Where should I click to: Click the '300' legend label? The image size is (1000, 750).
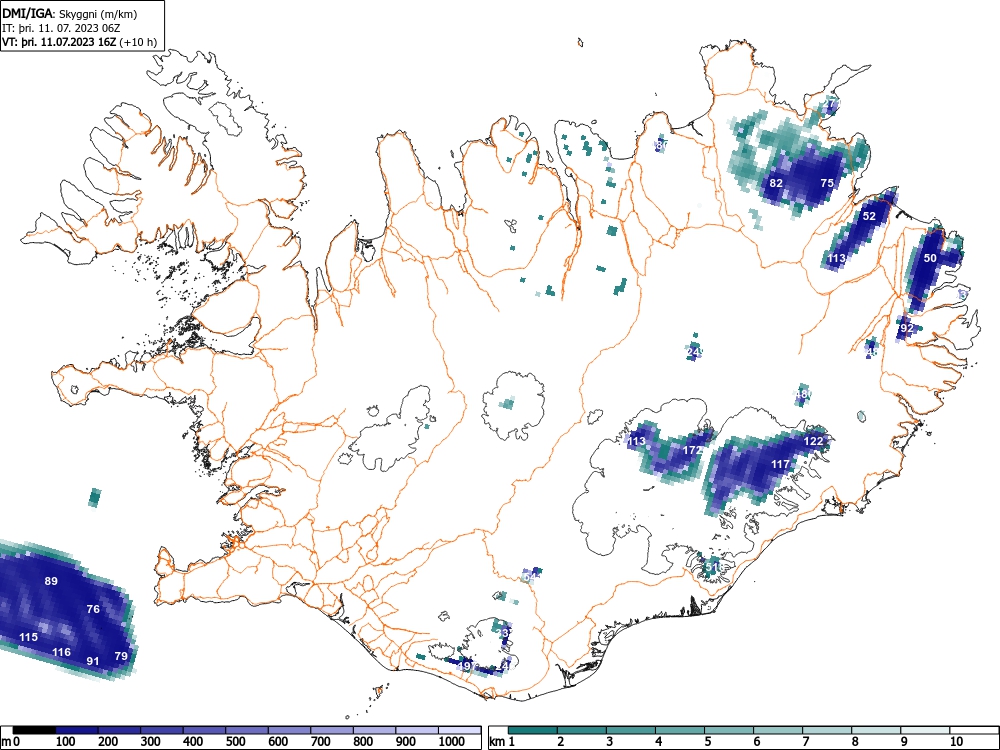(151, 742)
